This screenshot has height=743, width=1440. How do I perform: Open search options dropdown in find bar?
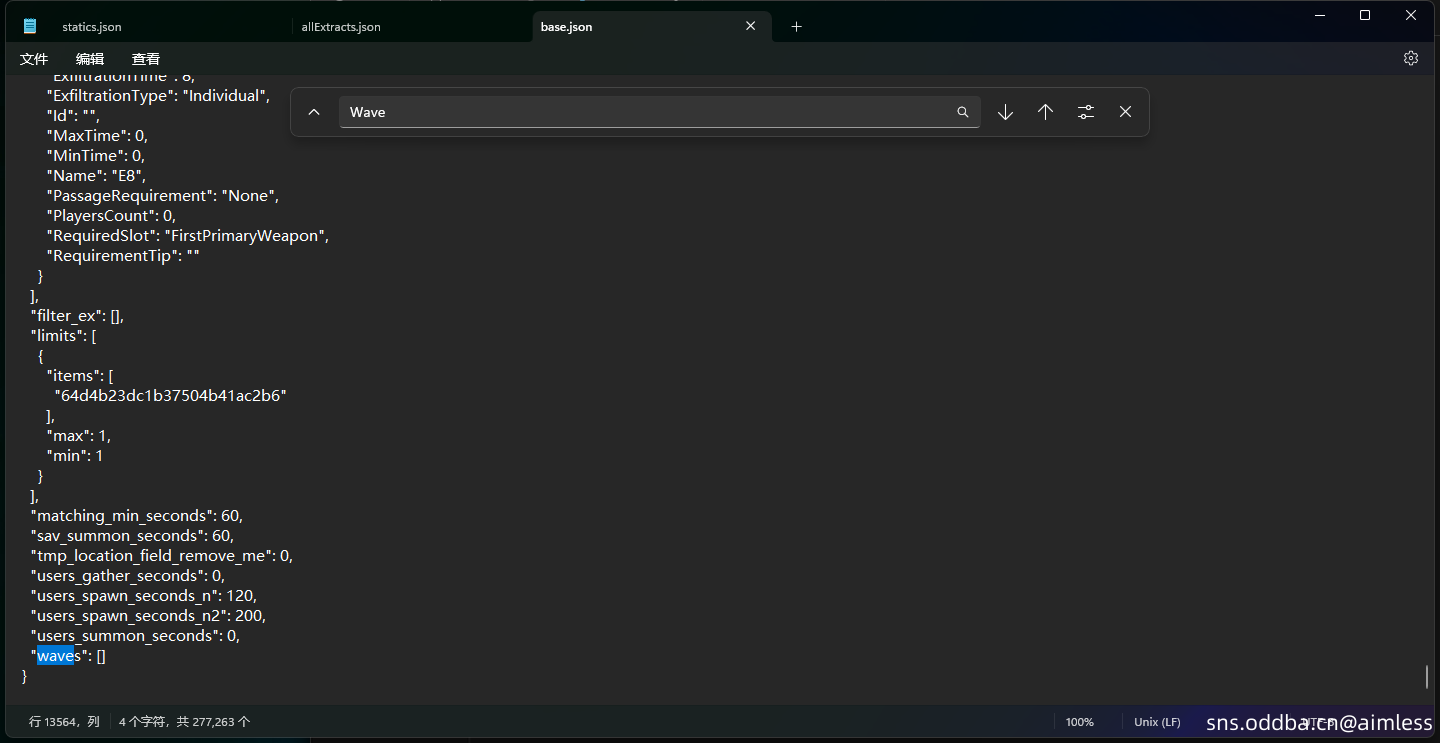click(x=1085, y=112)
